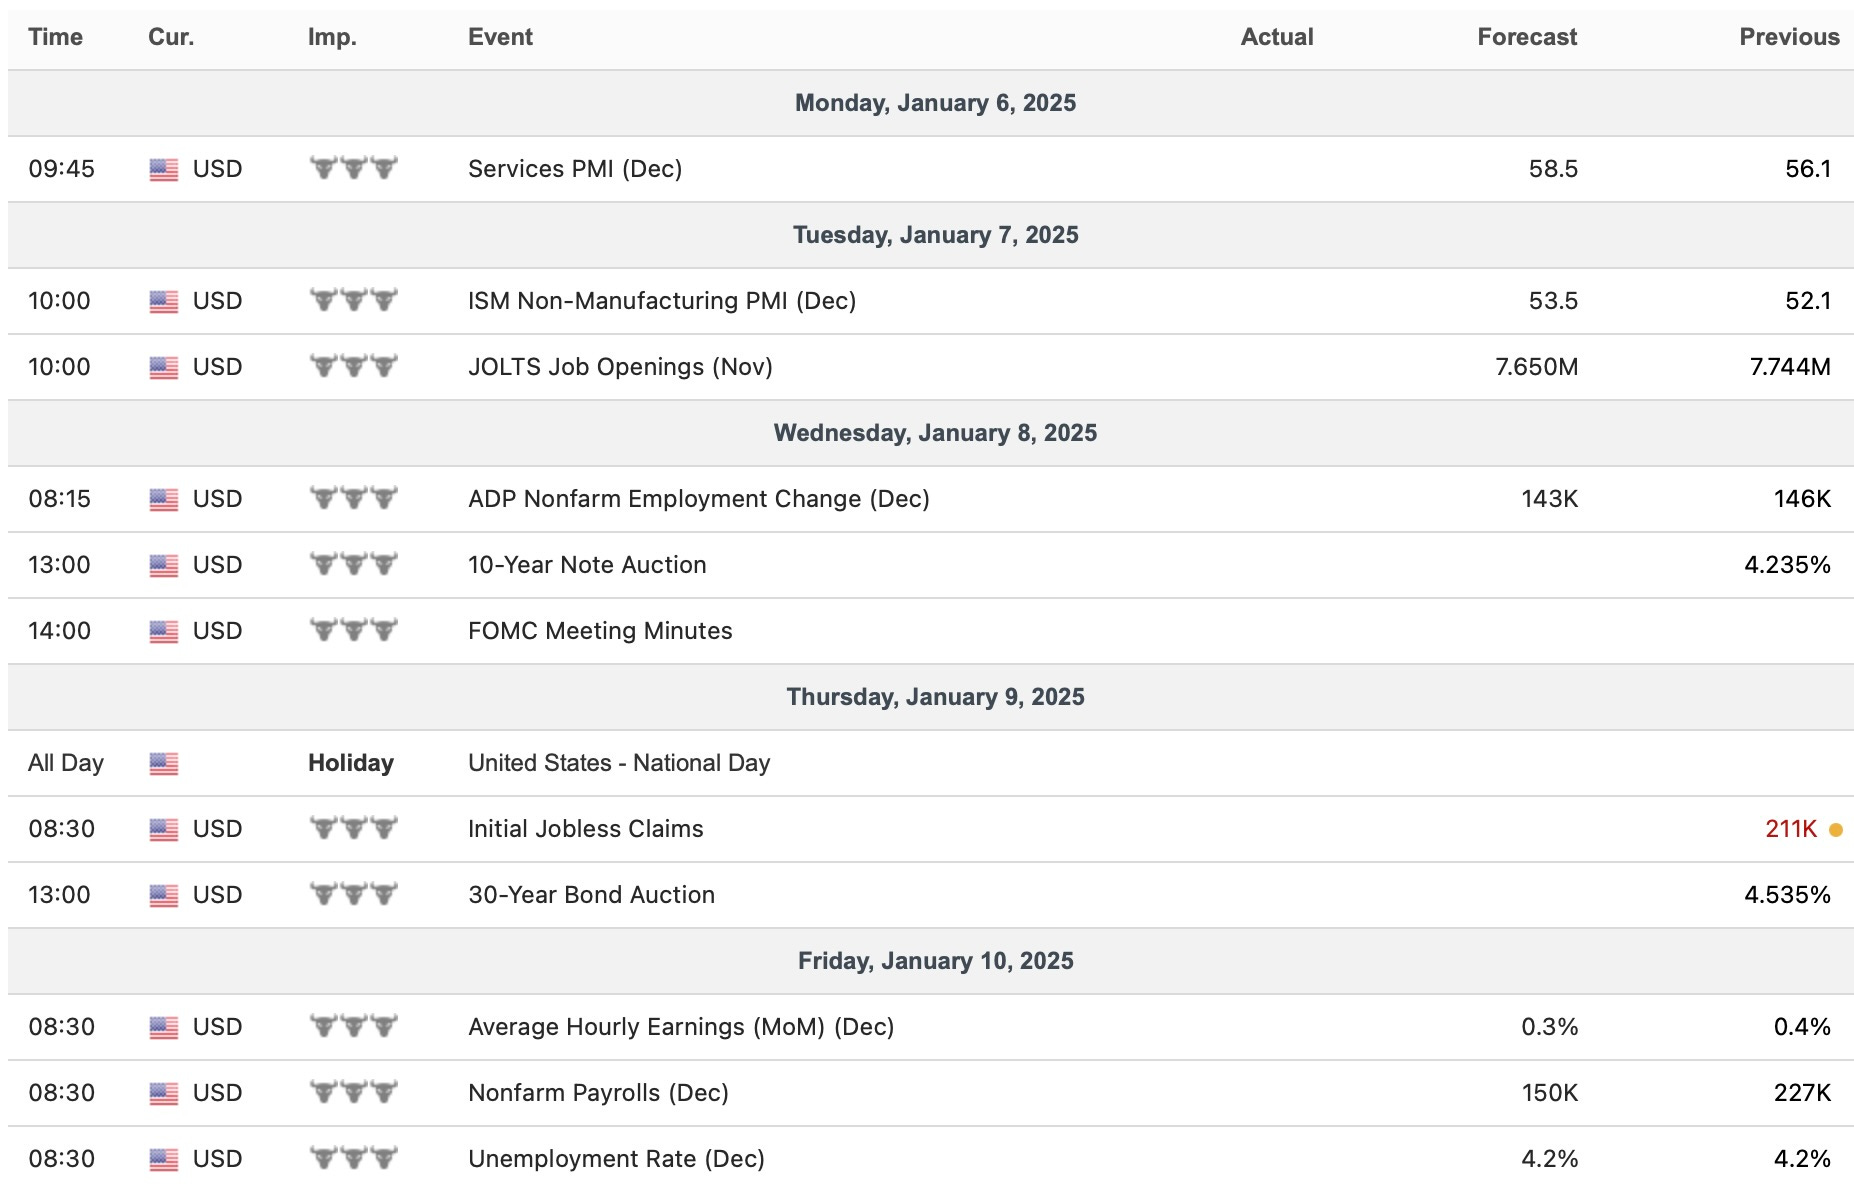Click the US flag beside Services PMI
Viewport: 1854px width, 1195px height.
coord(164,170)
